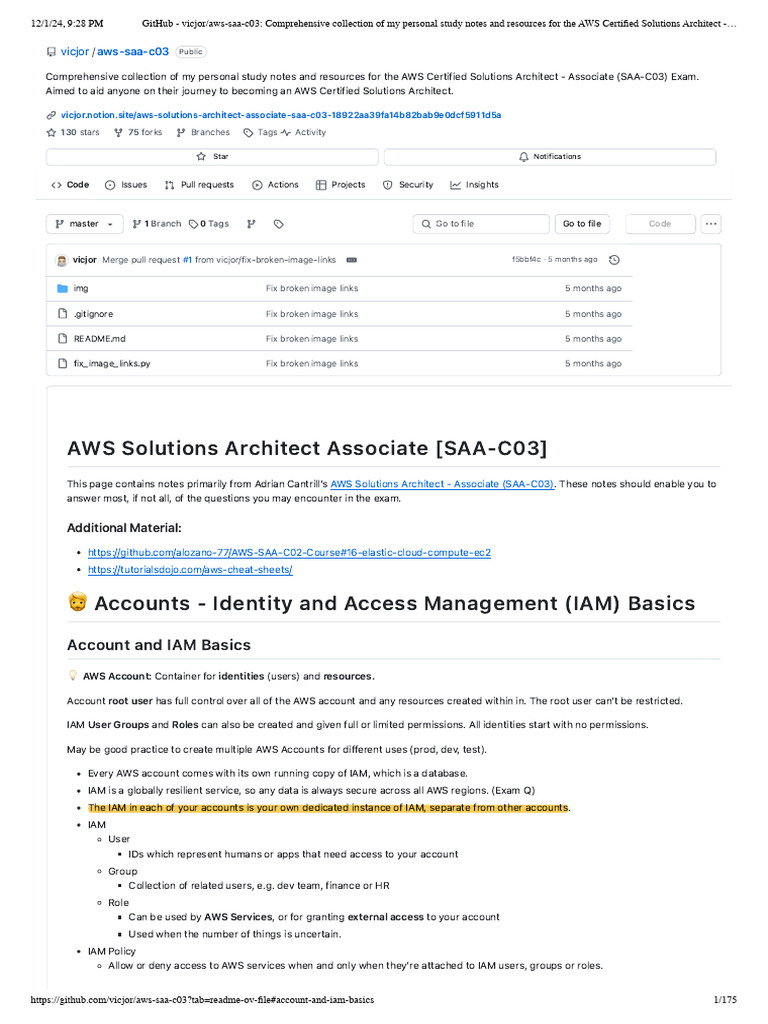Image resolution: width=768 pixels, height=1024 pixels.
Task: Click the standalone tag icon in file toolbar
Action: [x=279, y=224]
